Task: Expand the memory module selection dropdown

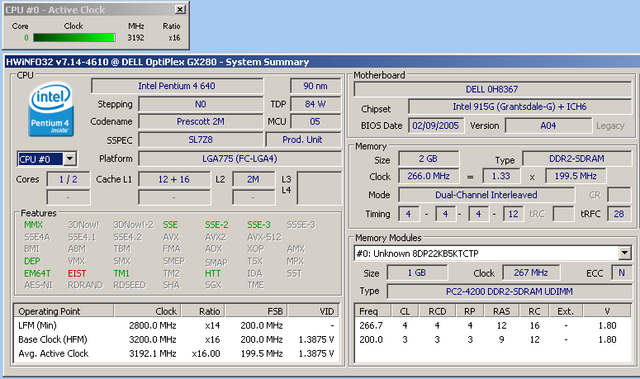Action: [x=624, y=253]
